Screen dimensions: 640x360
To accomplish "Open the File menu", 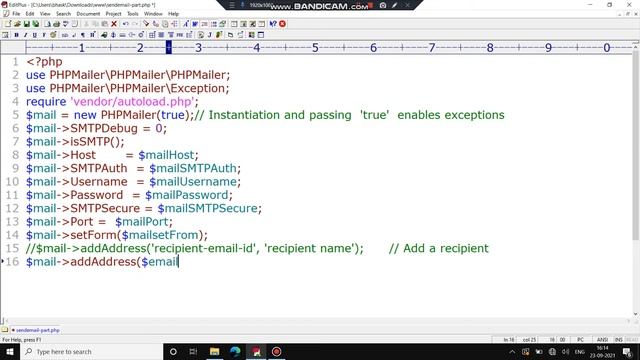I will pyautogui.click(x=16, y=14).
